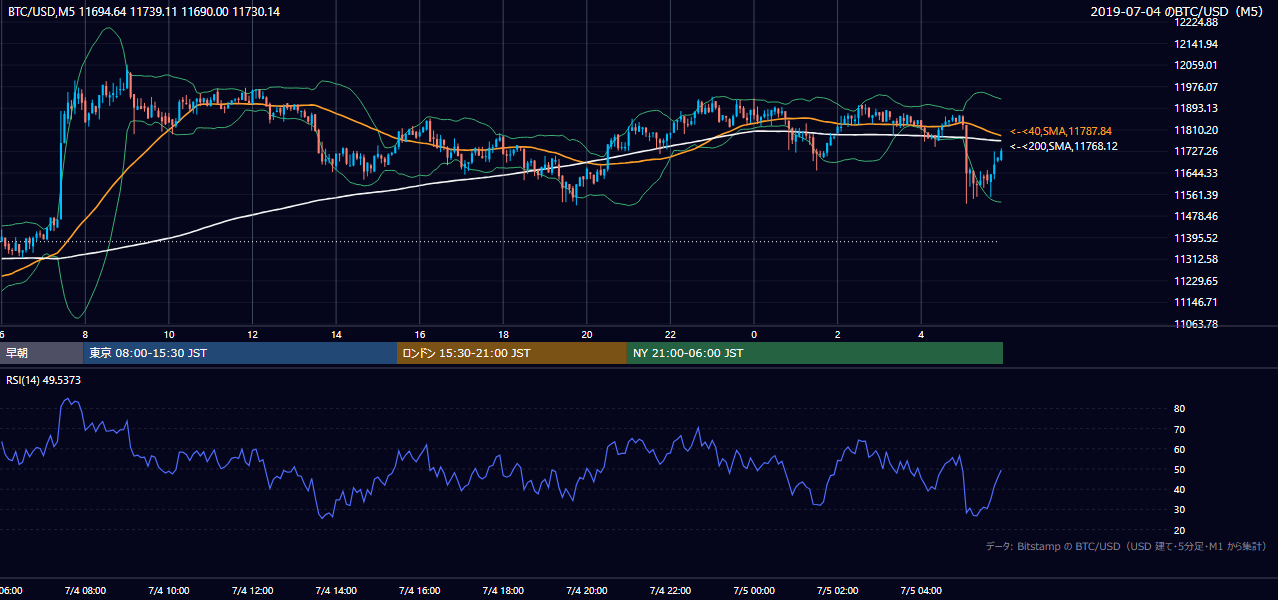Click price axis value 11063.78
Screen dimensions: 1278x600
click(x=1197, y=324)
